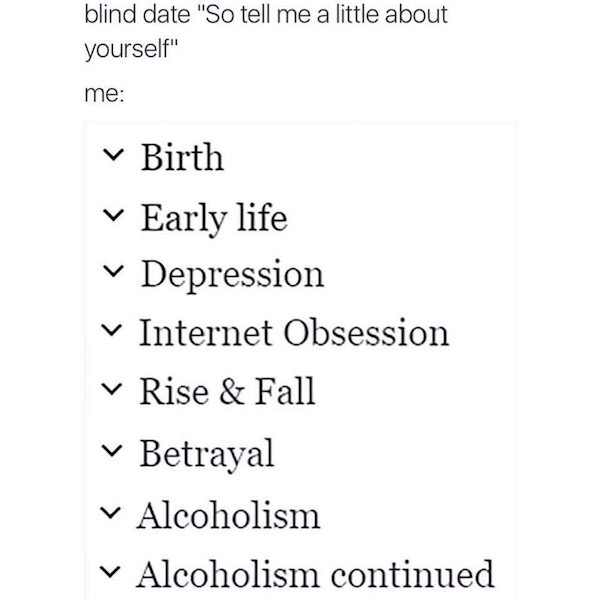Expand the Early life chevron

click(113, 215)
